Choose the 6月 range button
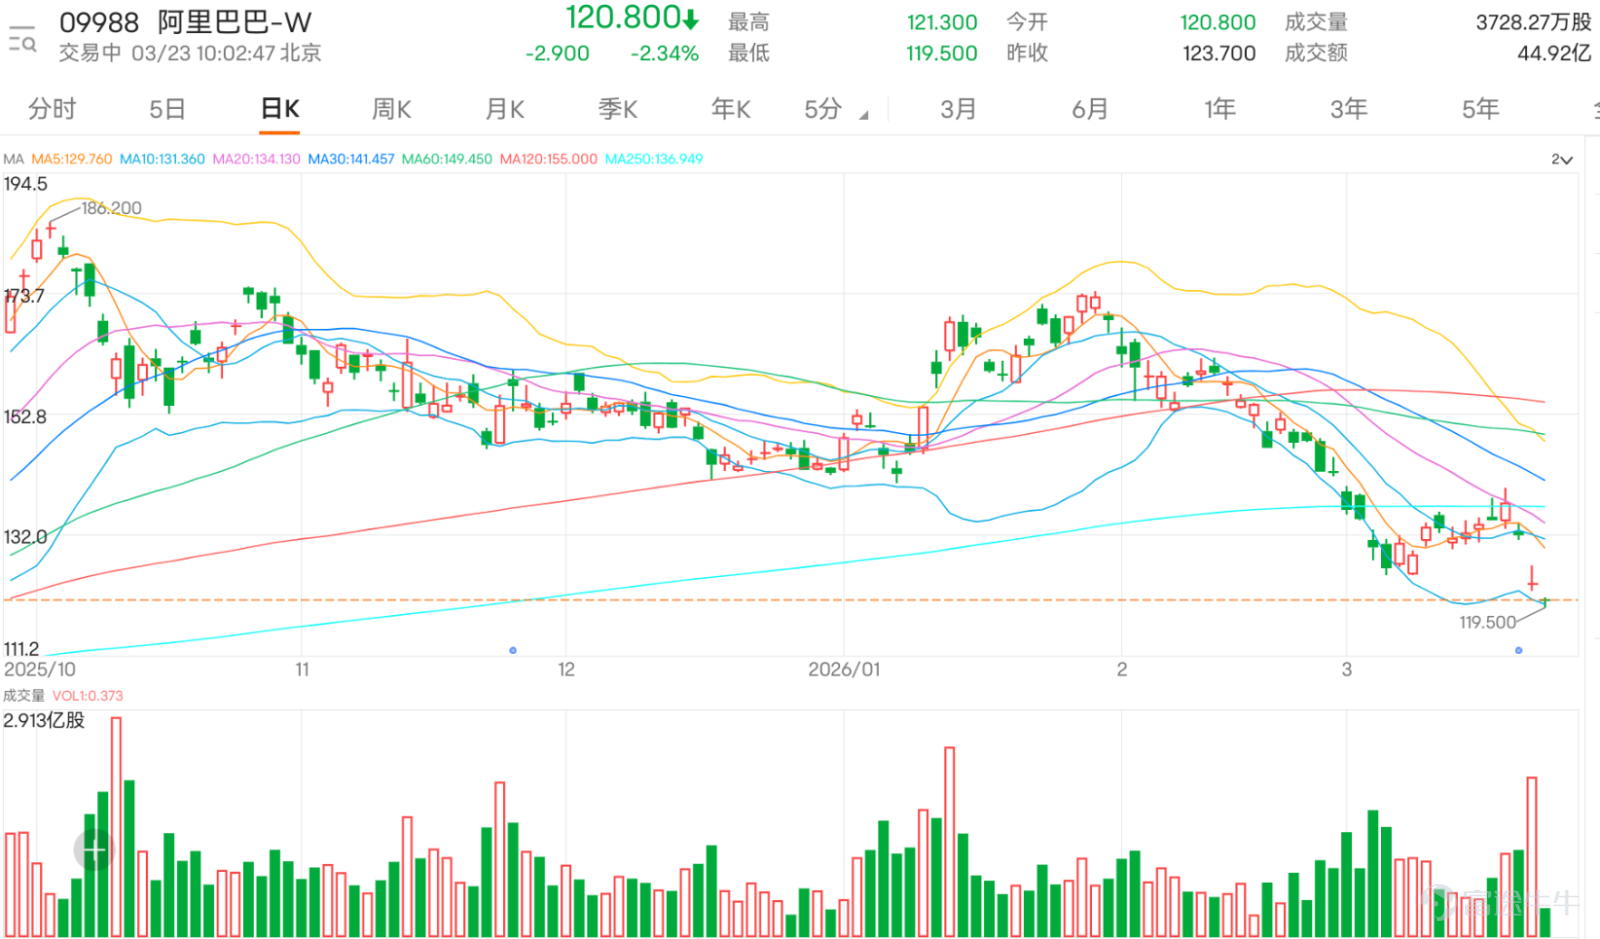This screenshot has height=939, width=1600. (1090, 109)
